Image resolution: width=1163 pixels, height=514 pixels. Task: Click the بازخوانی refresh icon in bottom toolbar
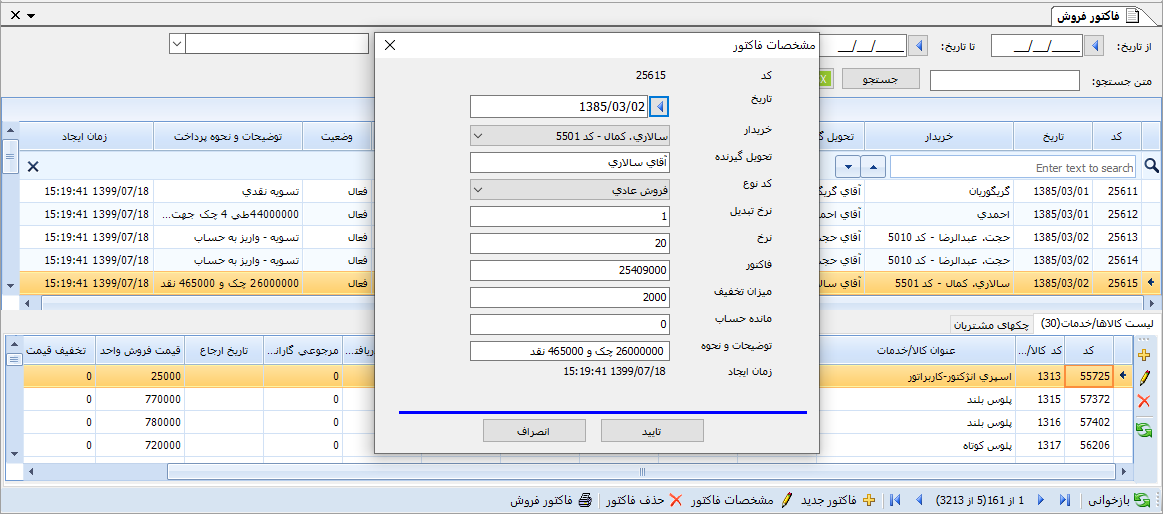pos(1143,501)
